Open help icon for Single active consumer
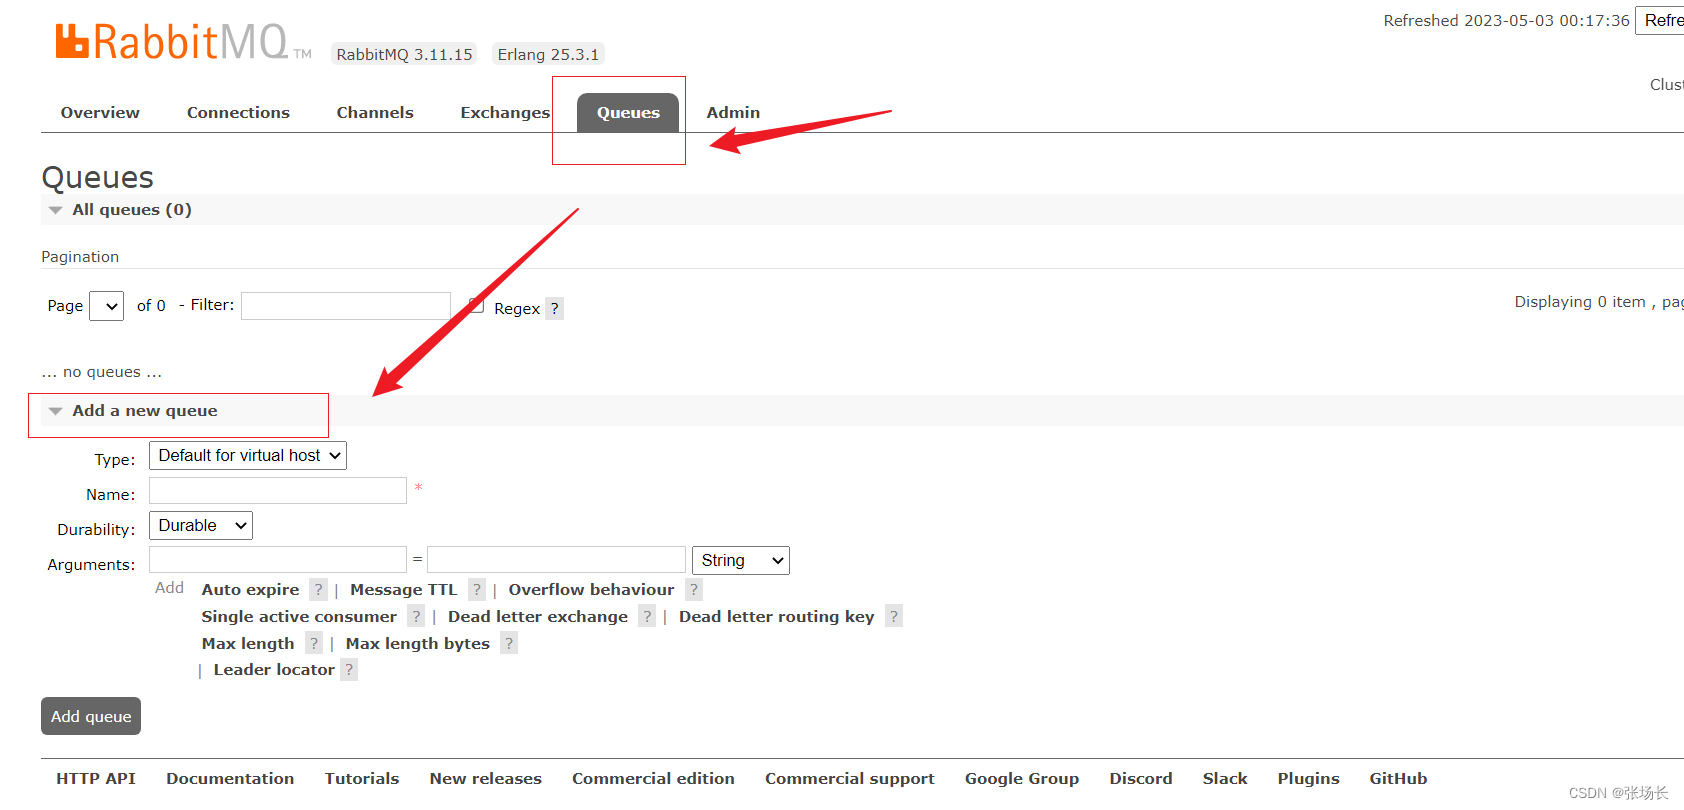 click(416, 616)
